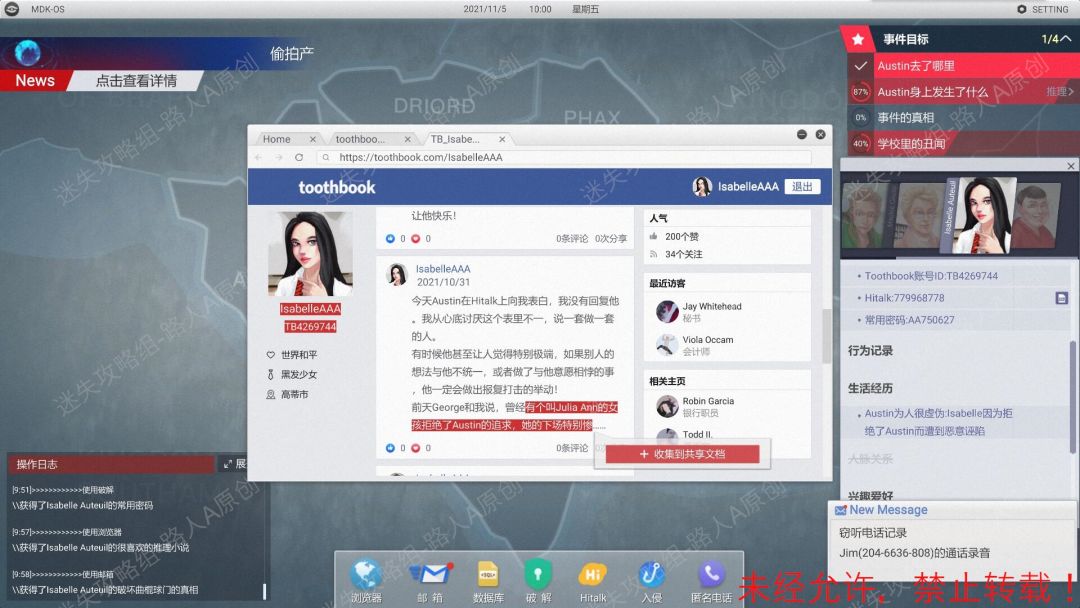Like the 2021/10/31 post with thumbs-up

point(391,448)
